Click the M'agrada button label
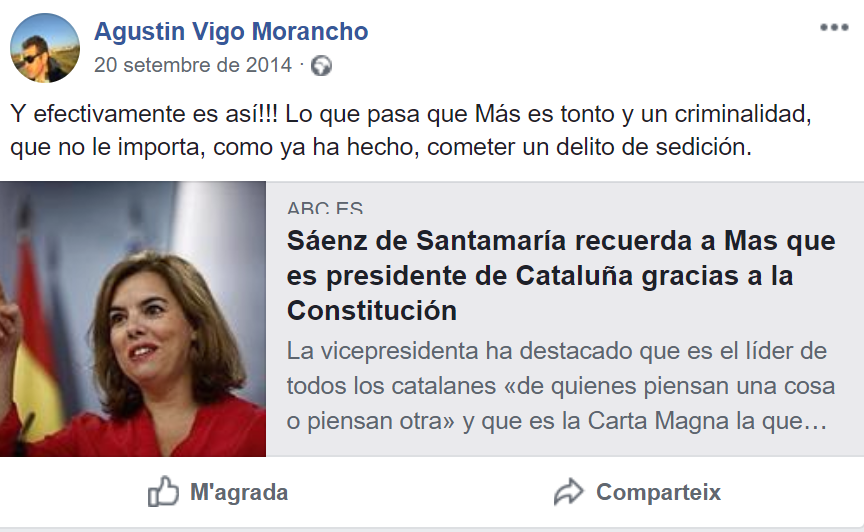Image resolution: width=864 pixels, height=532 pixels. tap(239, 492)
